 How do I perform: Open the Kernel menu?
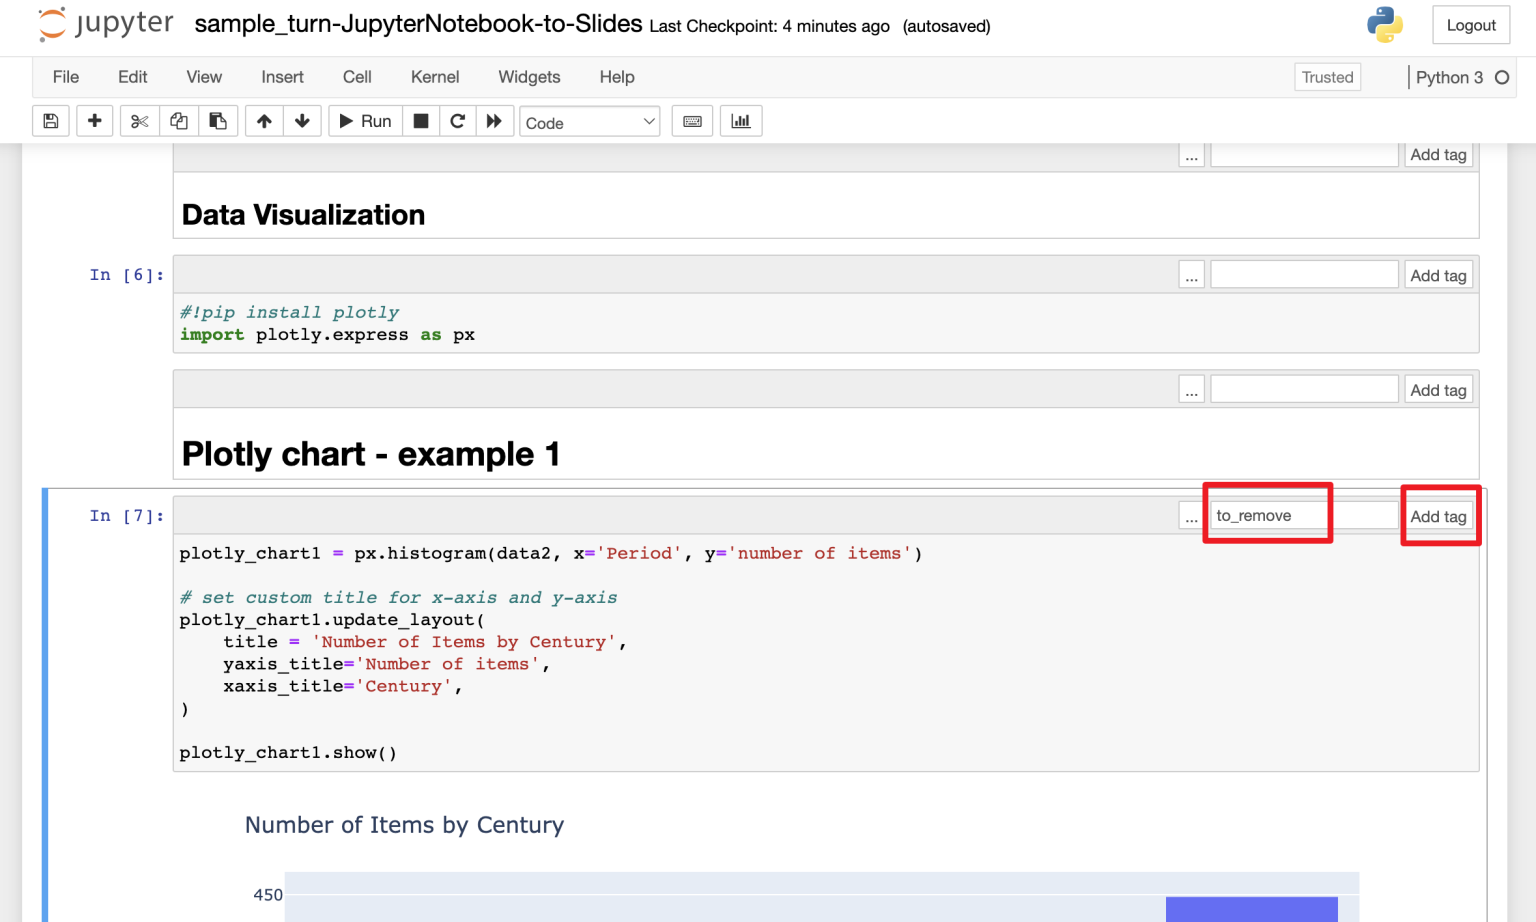(x=434, y=77)
